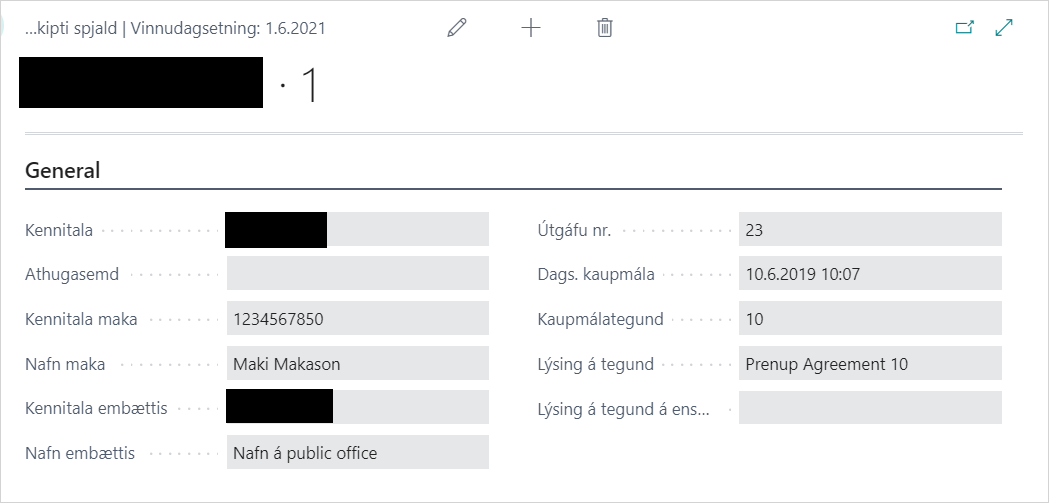Click the trash can delete icon
This screenshot has width=1049, height=503.
[604, 28]
